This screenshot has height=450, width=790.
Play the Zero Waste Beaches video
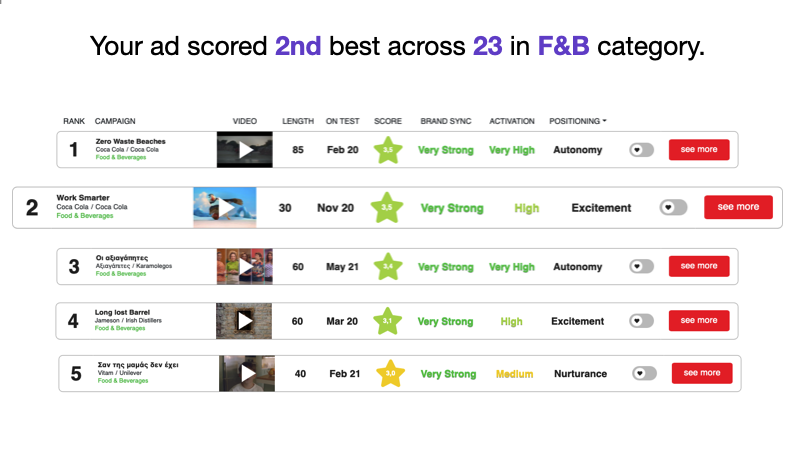pyautogui.click(x=244, y=150)
